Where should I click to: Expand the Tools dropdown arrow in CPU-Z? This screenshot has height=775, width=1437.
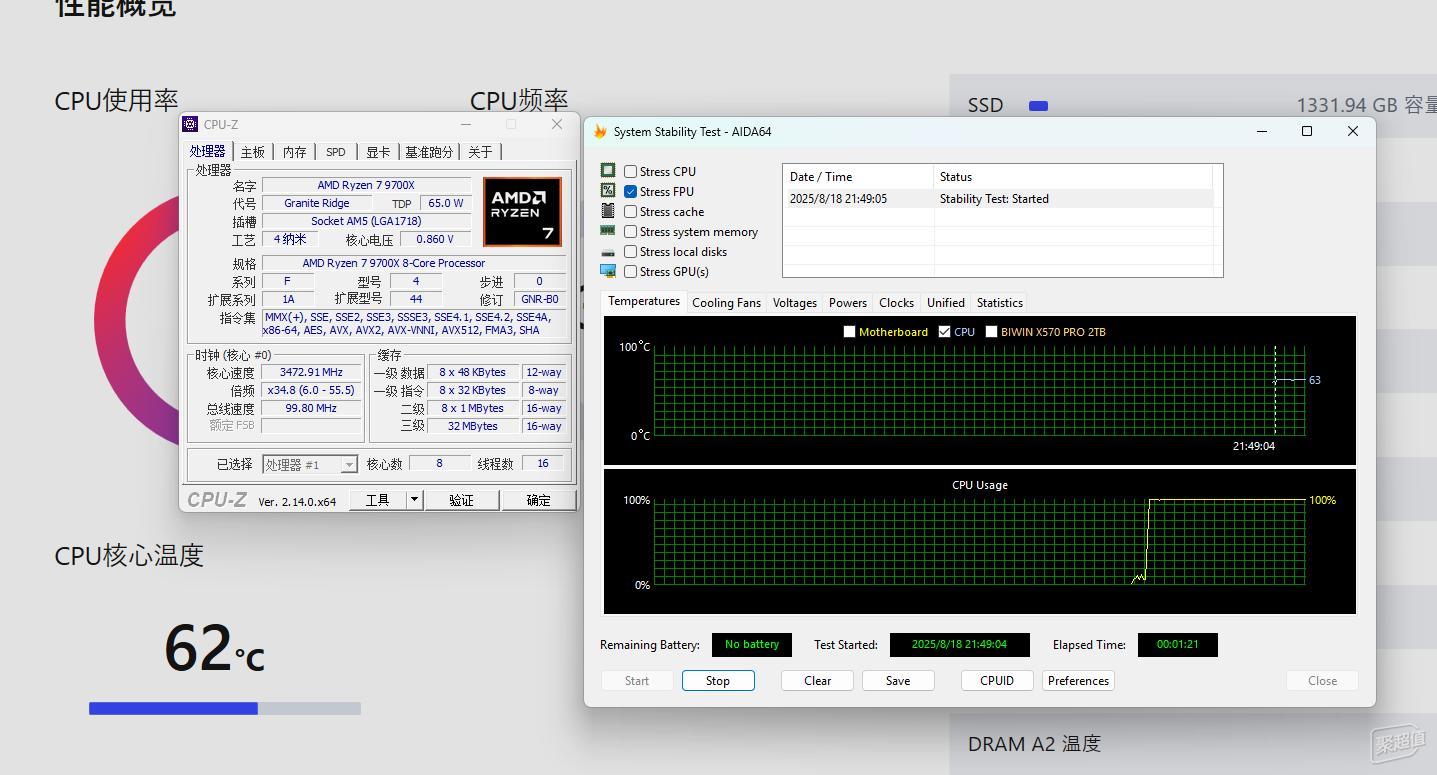[414, 500]
